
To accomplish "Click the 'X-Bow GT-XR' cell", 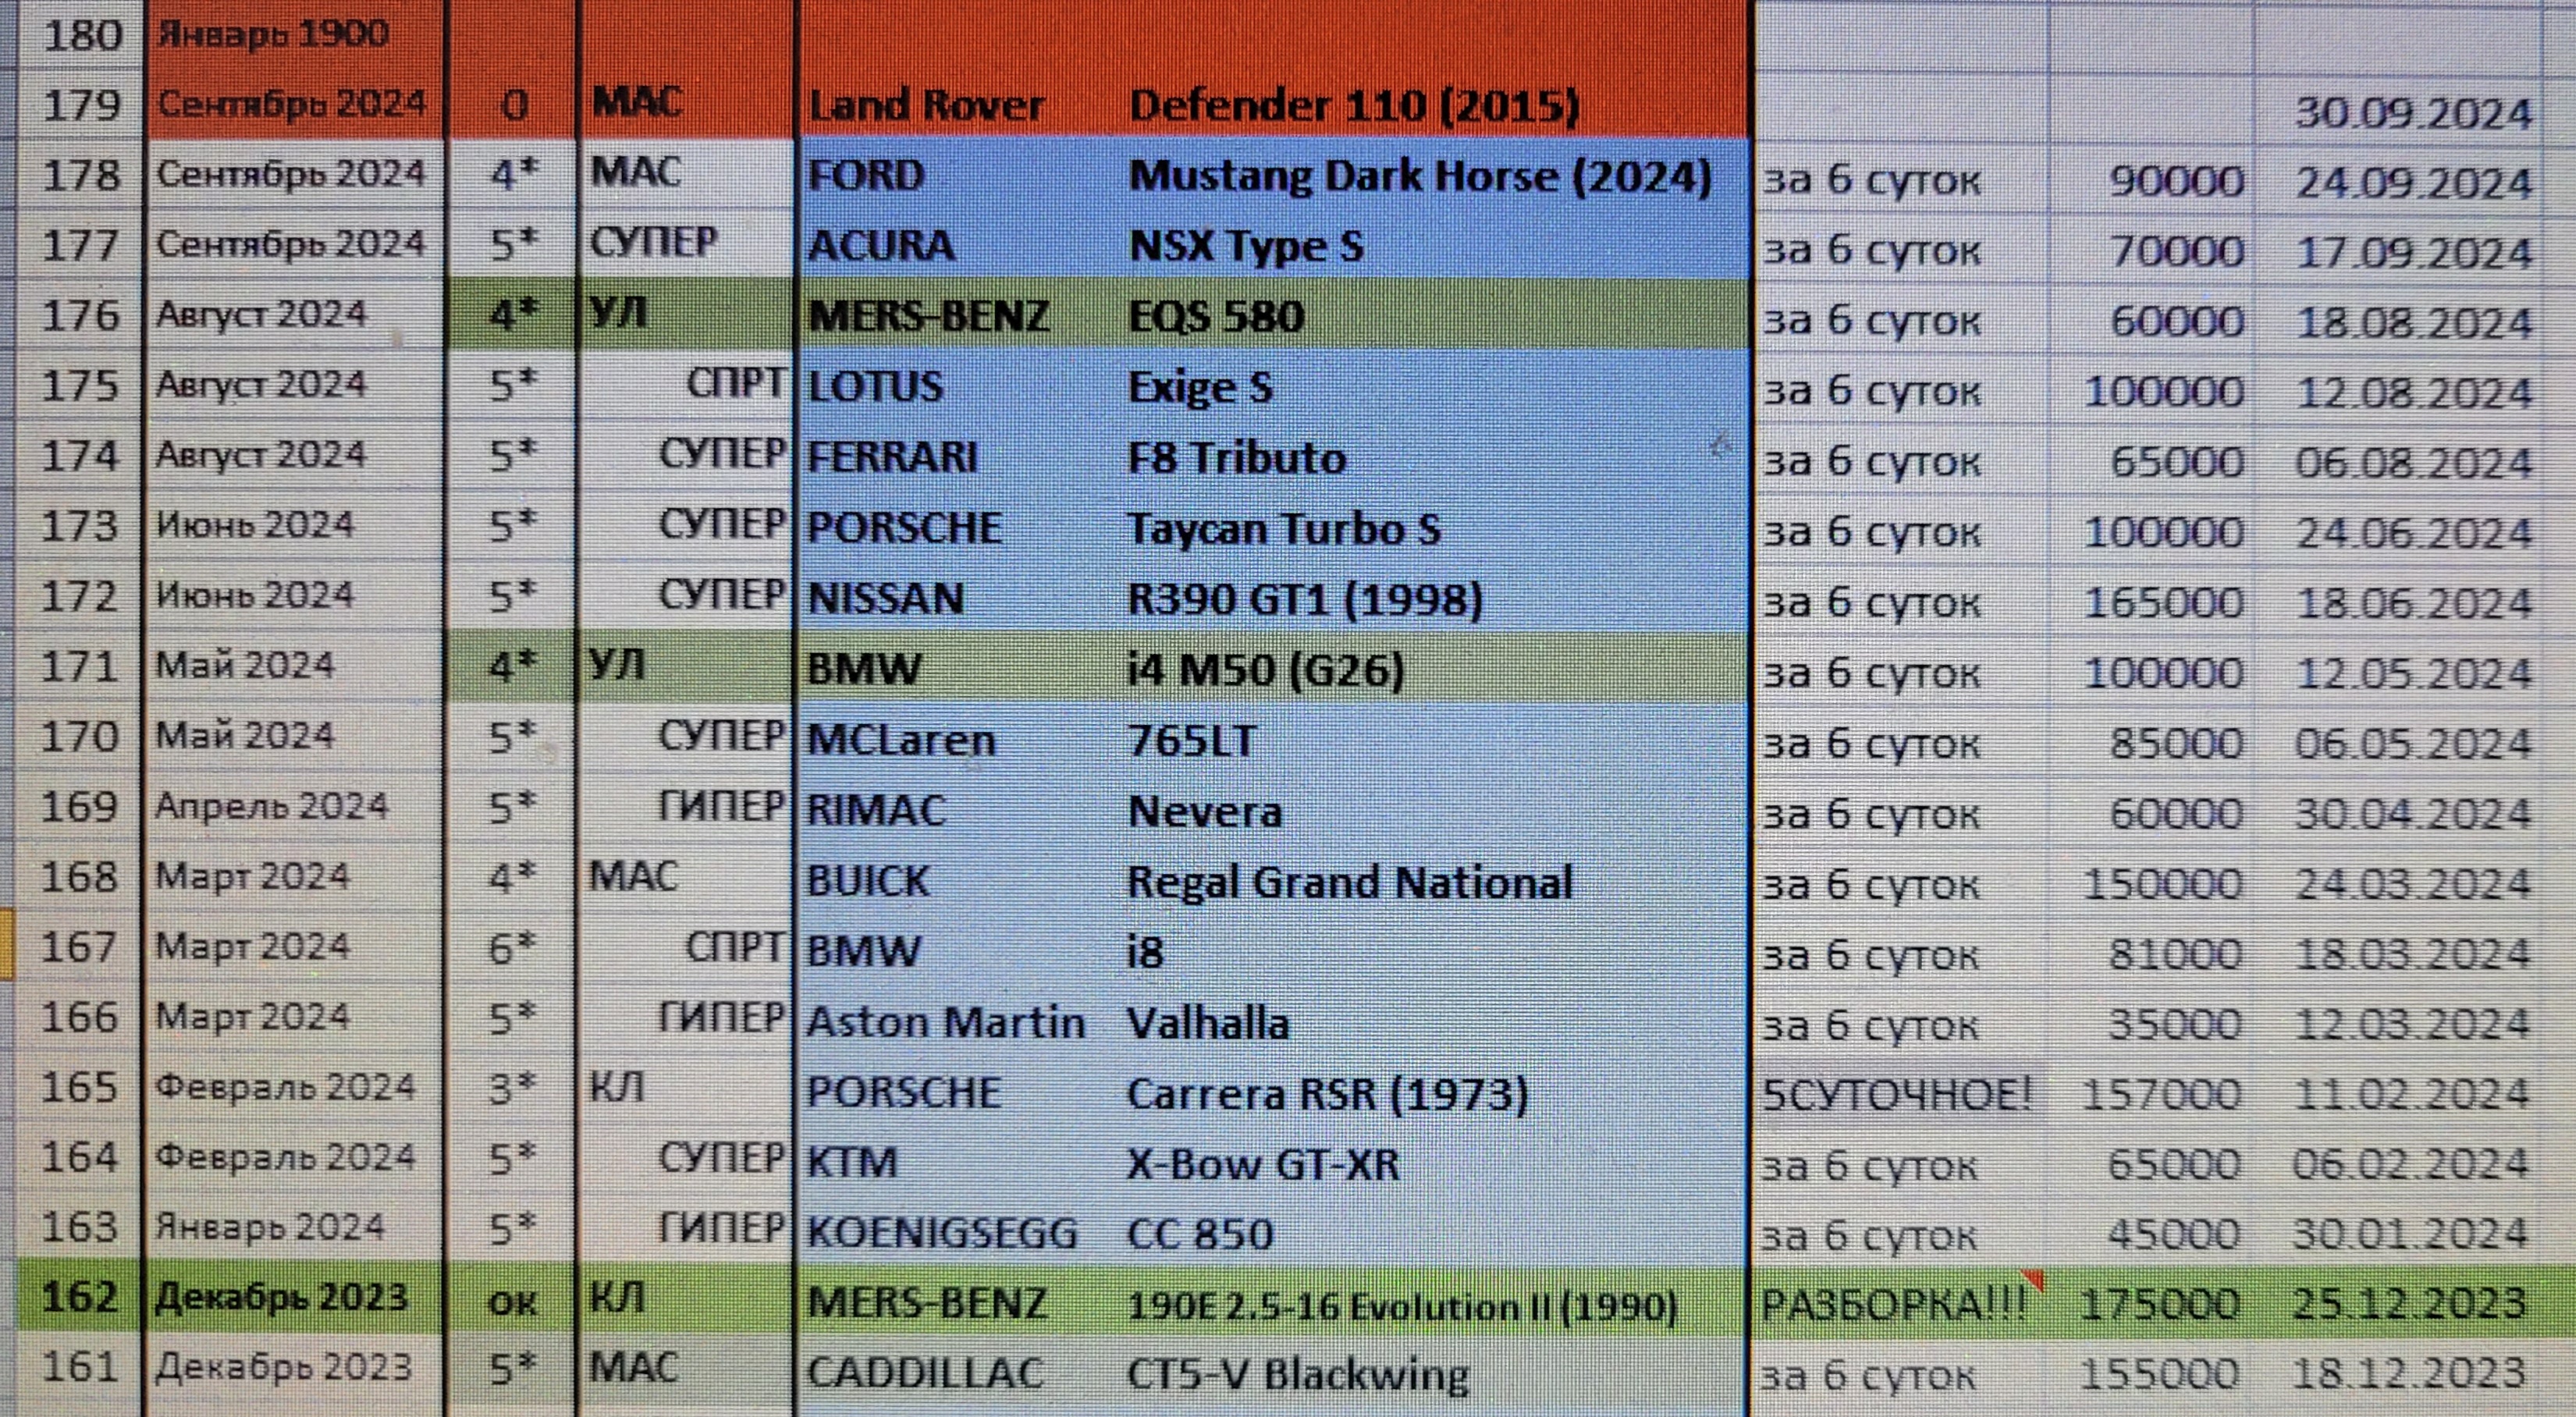I will [1436, 1162].
